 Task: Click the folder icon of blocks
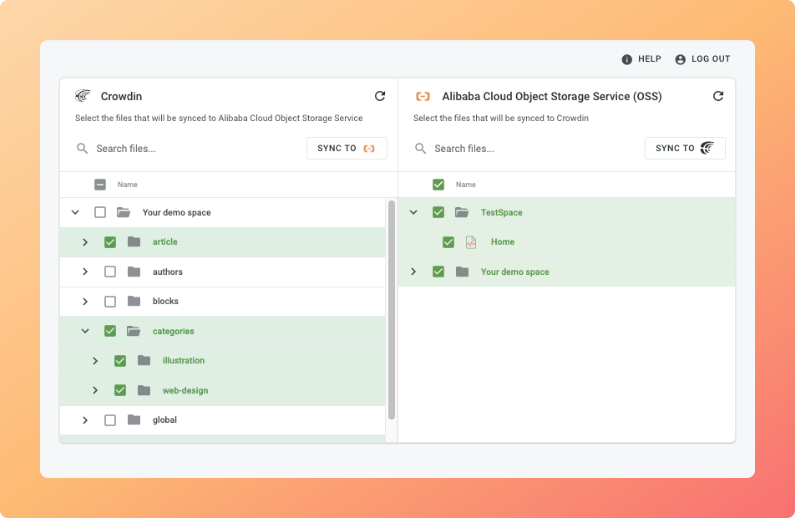tap(134, 301)
